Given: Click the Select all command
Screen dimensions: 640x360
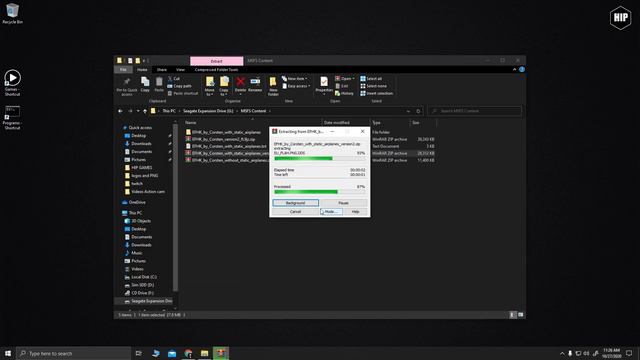Looking at the screenshot, I should (371, 78).
